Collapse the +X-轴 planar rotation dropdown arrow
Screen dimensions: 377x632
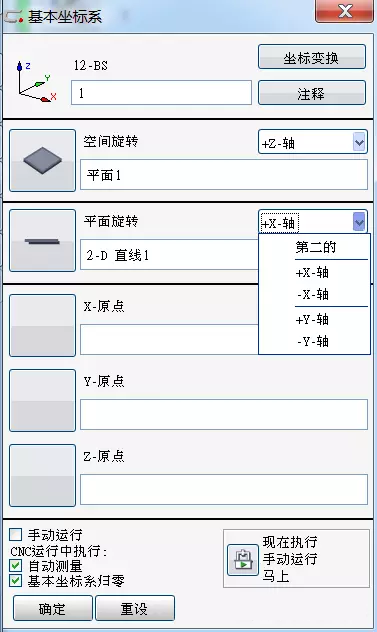click(x=359, y=222)
